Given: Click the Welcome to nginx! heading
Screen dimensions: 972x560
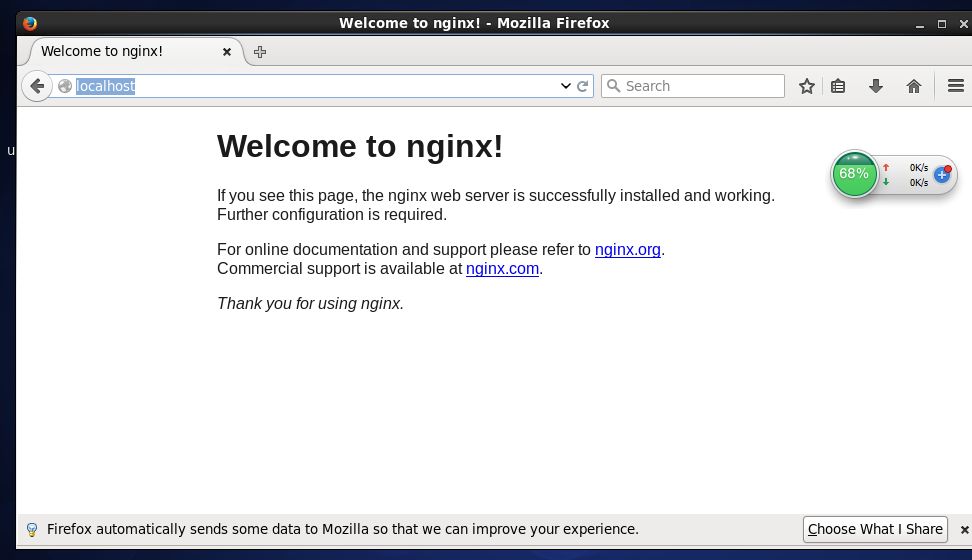Looking at the screenshot, I should tap(360, 146).
